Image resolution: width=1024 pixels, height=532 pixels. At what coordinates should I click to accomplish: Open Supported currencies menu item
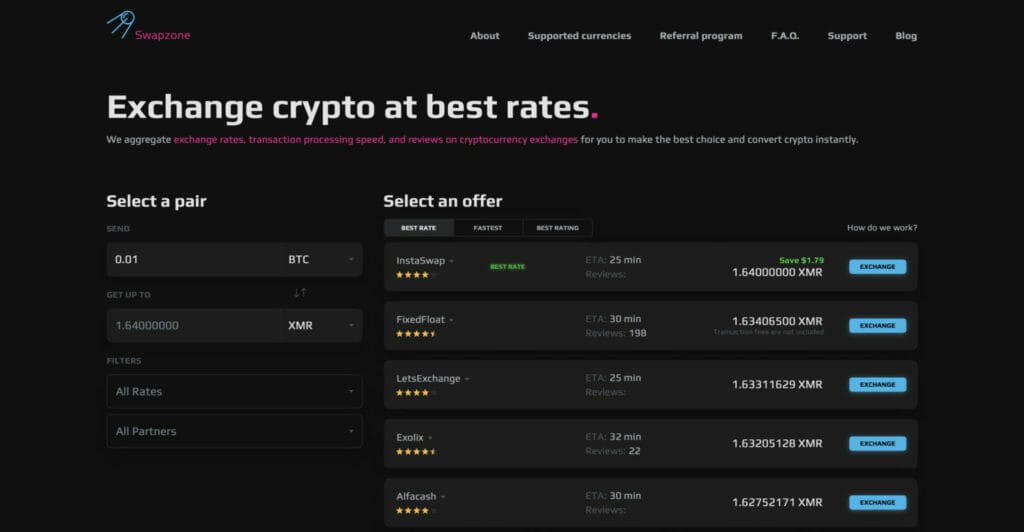579,36
